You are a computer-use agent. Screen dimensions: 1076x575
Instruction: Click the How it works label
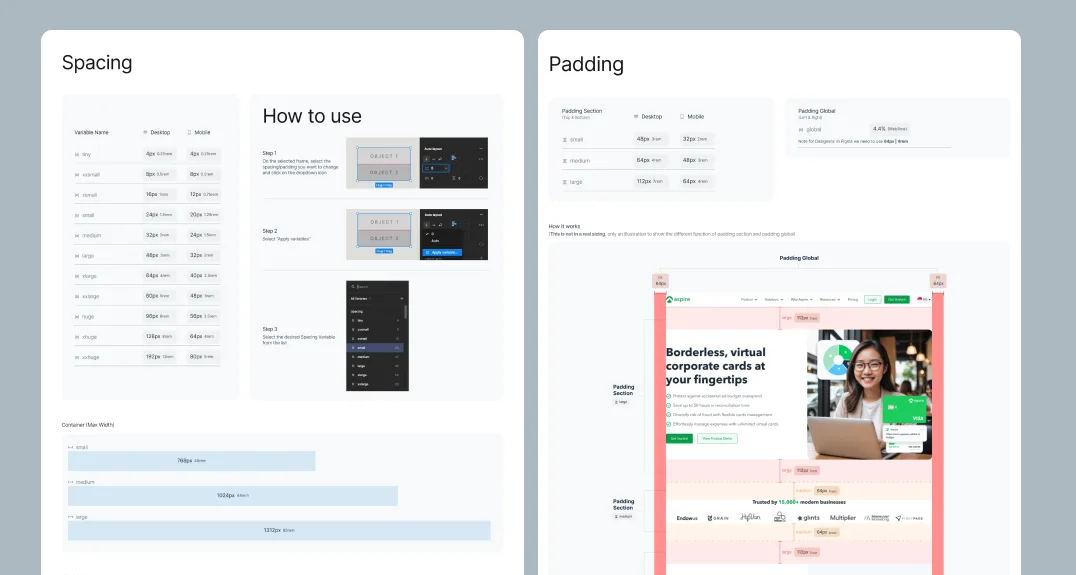pyautogui.click(x=564, y=226)
